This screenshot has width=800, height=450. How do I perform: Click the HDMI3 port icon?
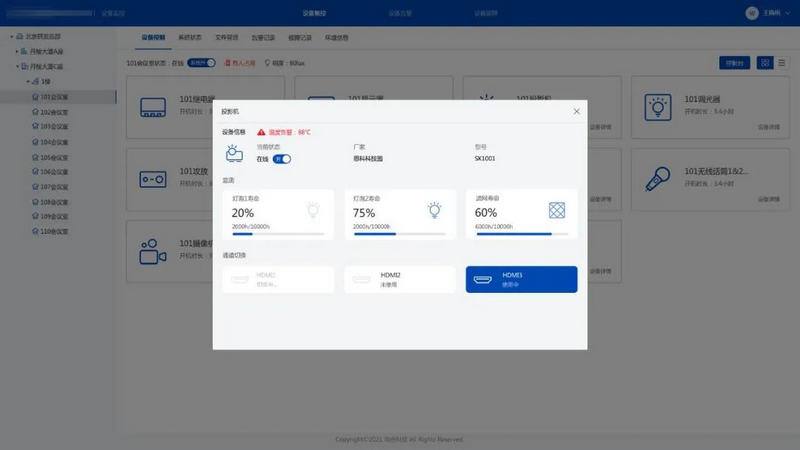pyautogui.click(x=483, y=279)
